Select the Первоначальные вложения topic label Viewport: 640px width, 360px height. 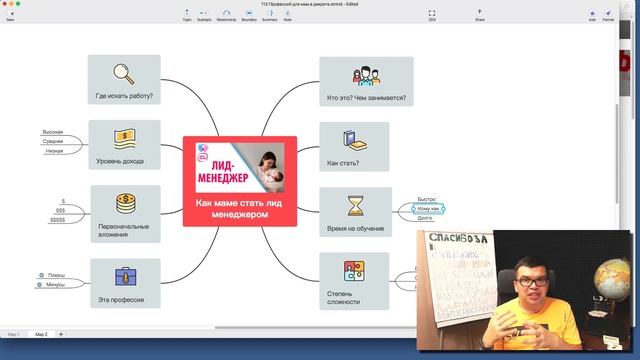pyautogui.click(x=123, y=230)
